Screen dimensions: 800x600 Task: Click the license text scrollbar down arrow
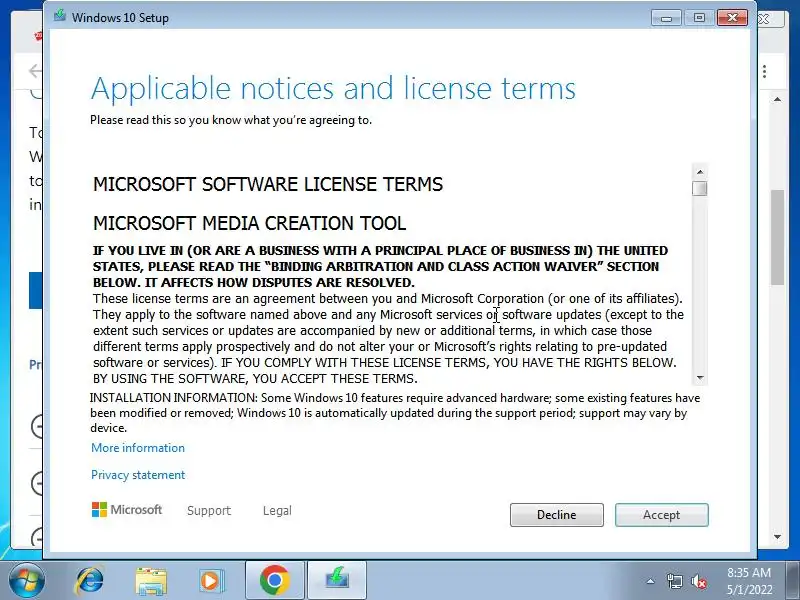[699, 378]
